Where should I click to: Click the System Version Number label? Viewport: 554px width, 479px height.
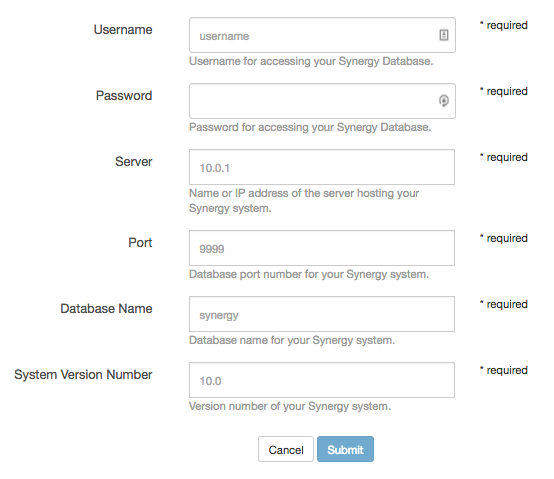[x=83, y=375]
